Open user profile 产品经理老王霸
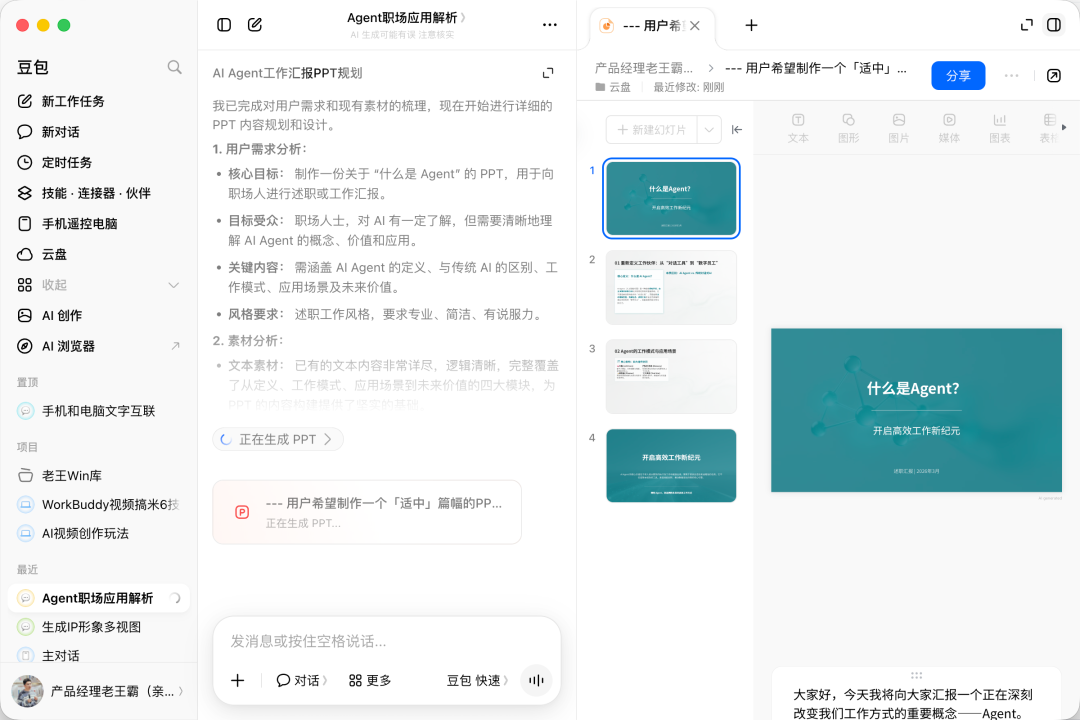Screen dimensions: 1080x720 coord(98,691)
